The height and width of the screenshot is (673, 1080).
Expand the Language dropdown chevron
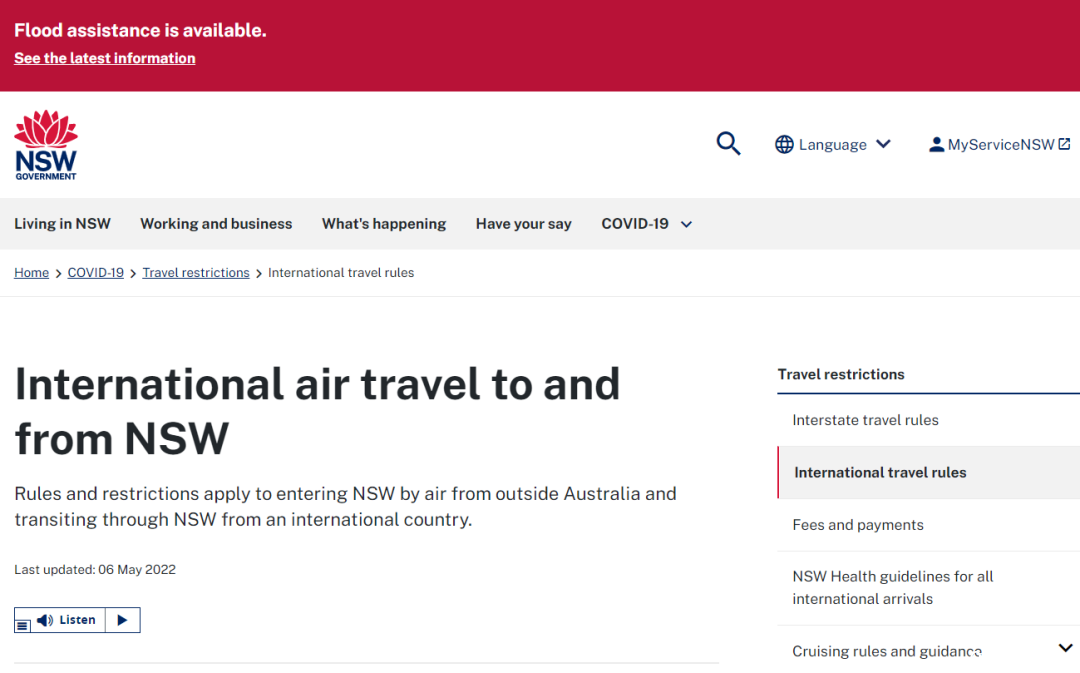coord(884,144)
